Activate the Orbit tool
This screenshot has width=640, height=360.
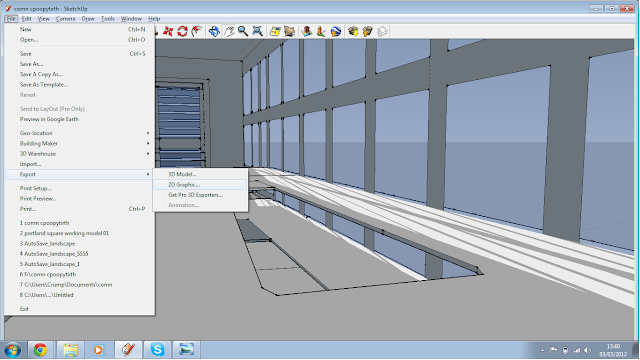coord(214,31)
